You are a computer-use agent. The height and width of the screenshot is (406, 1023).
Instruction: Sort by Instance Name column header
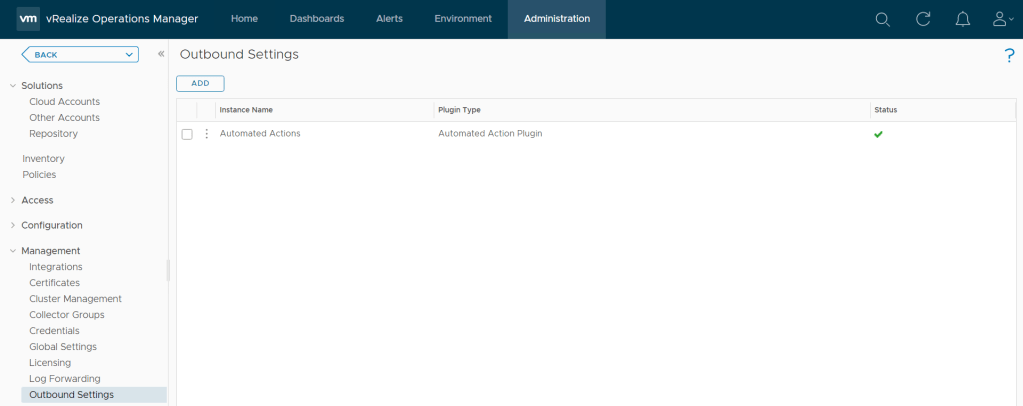pyautogui.click(x=246, y=110)
